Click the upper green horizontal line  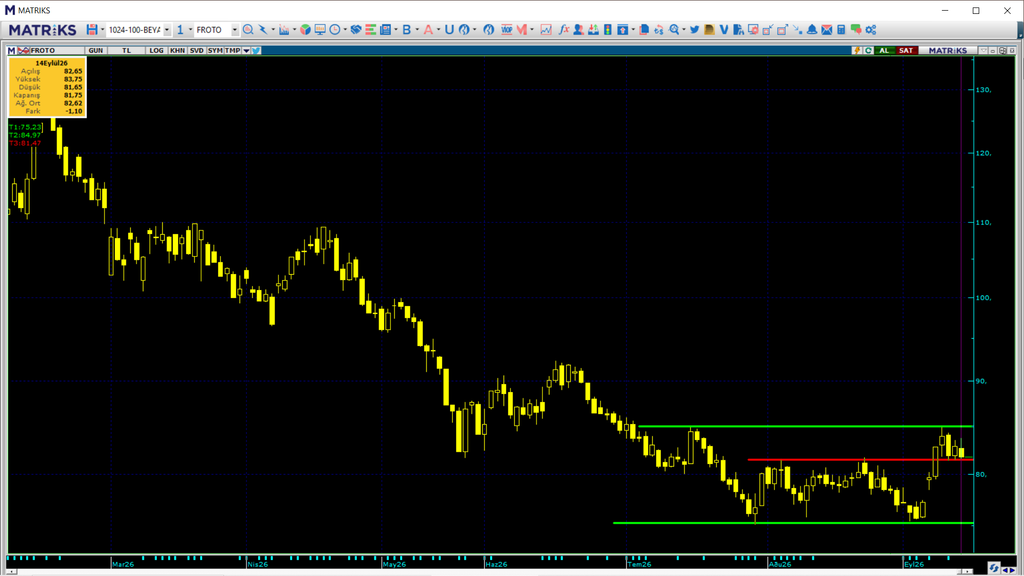click(805, 426)
